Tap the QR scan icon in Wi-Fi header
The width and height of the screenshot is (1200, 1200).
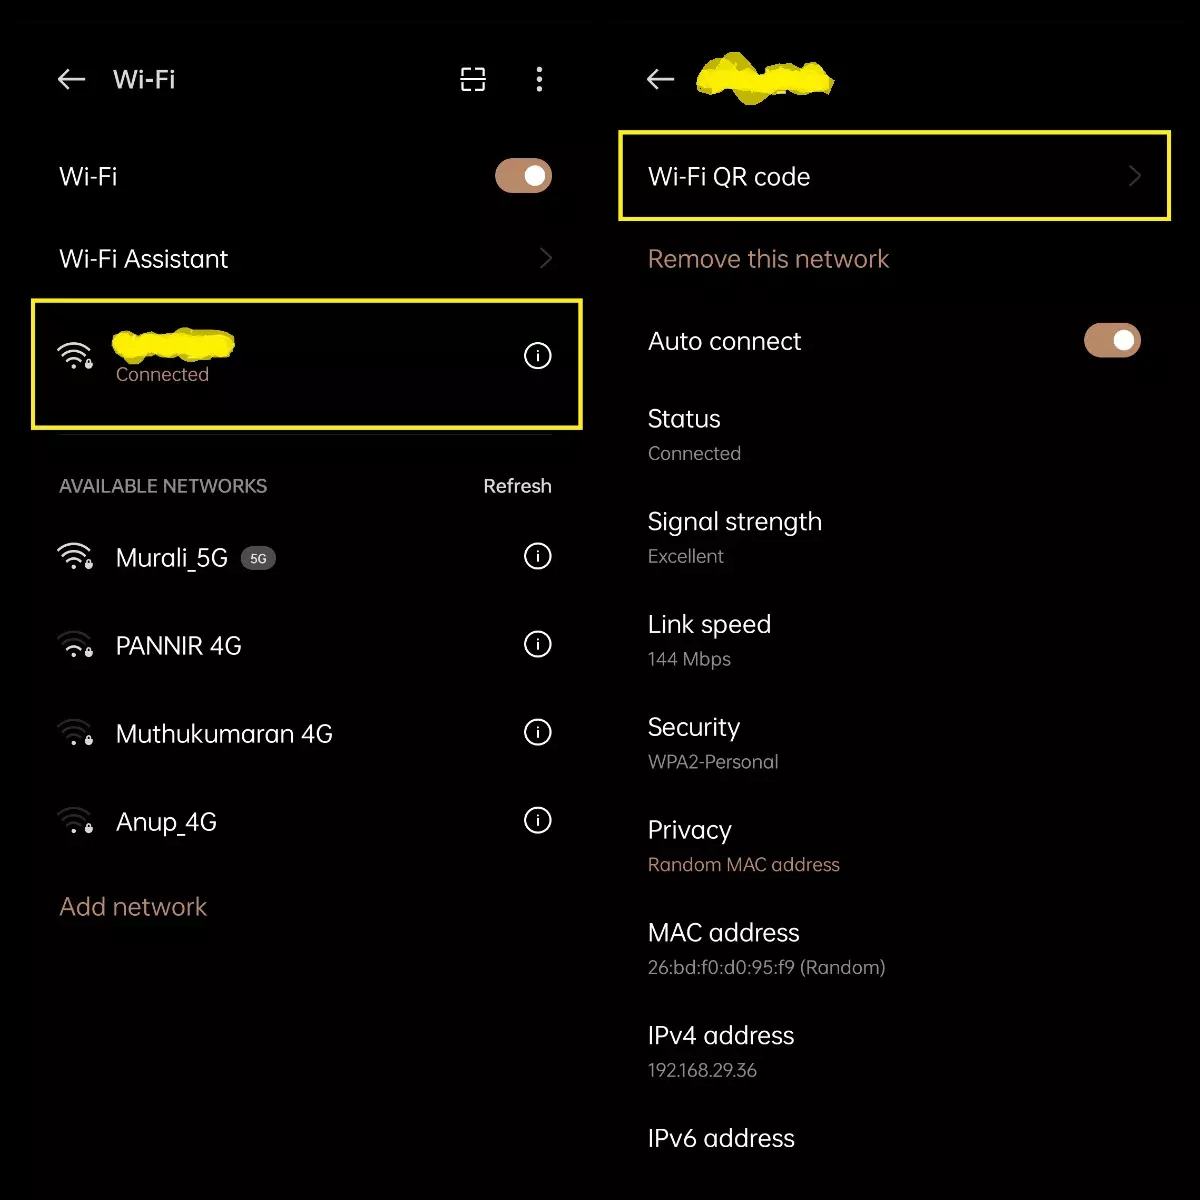pos(473,80)
